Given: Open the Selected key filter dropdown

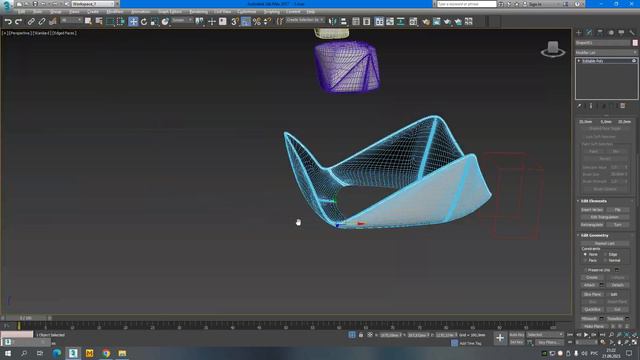Looking at the screenshot, I should coord(544,335).
